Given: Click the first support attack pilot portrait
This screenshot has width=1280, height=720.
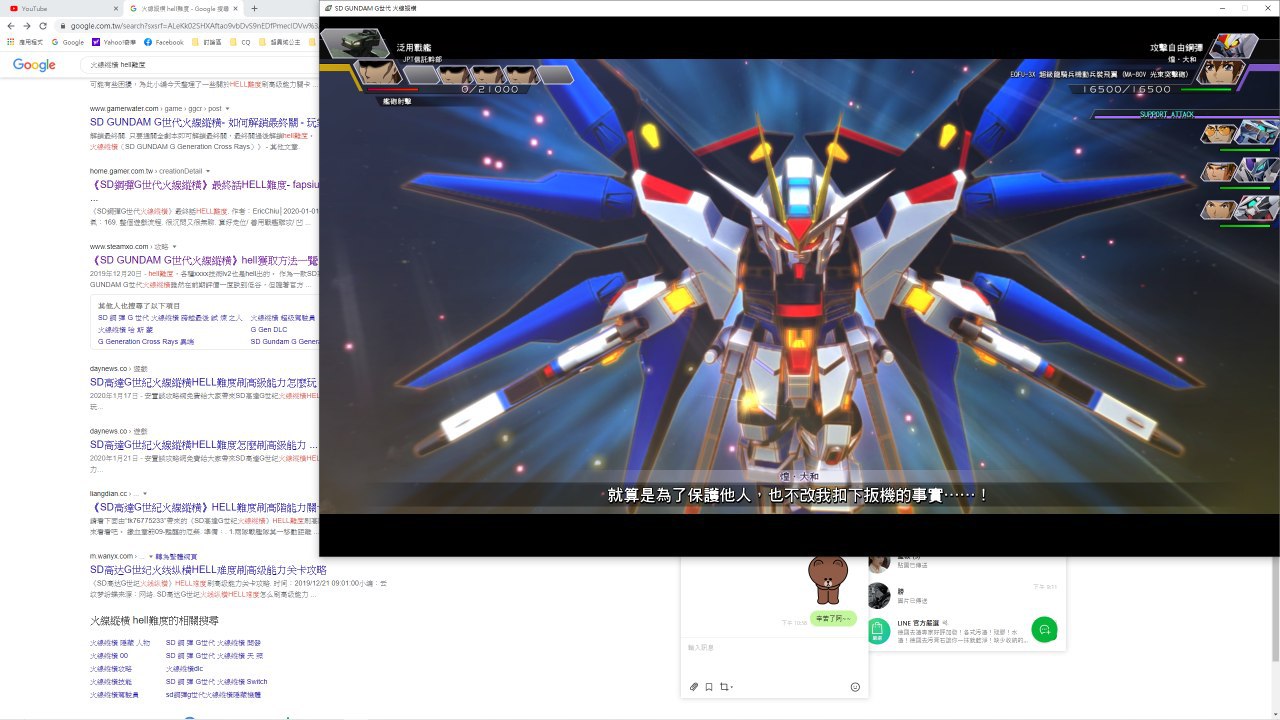Looking at the screenshot, I should pos(1218,133).
